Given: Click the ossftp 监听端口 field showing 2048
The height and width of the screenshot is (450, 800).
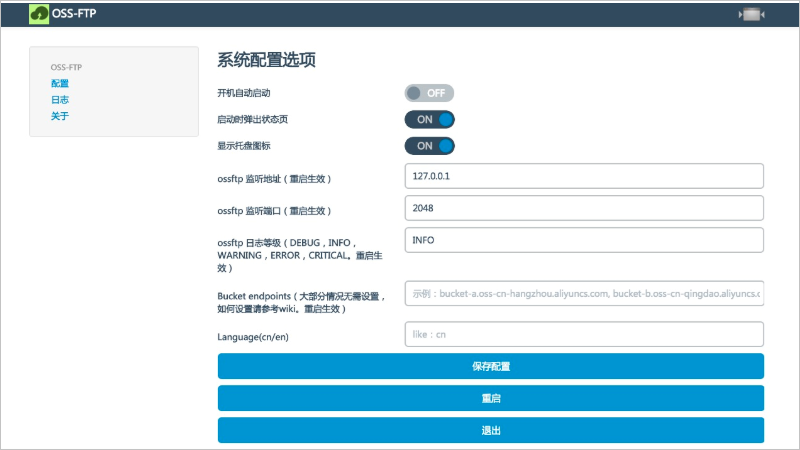Looking at the screenshot, I should point(584,208).
